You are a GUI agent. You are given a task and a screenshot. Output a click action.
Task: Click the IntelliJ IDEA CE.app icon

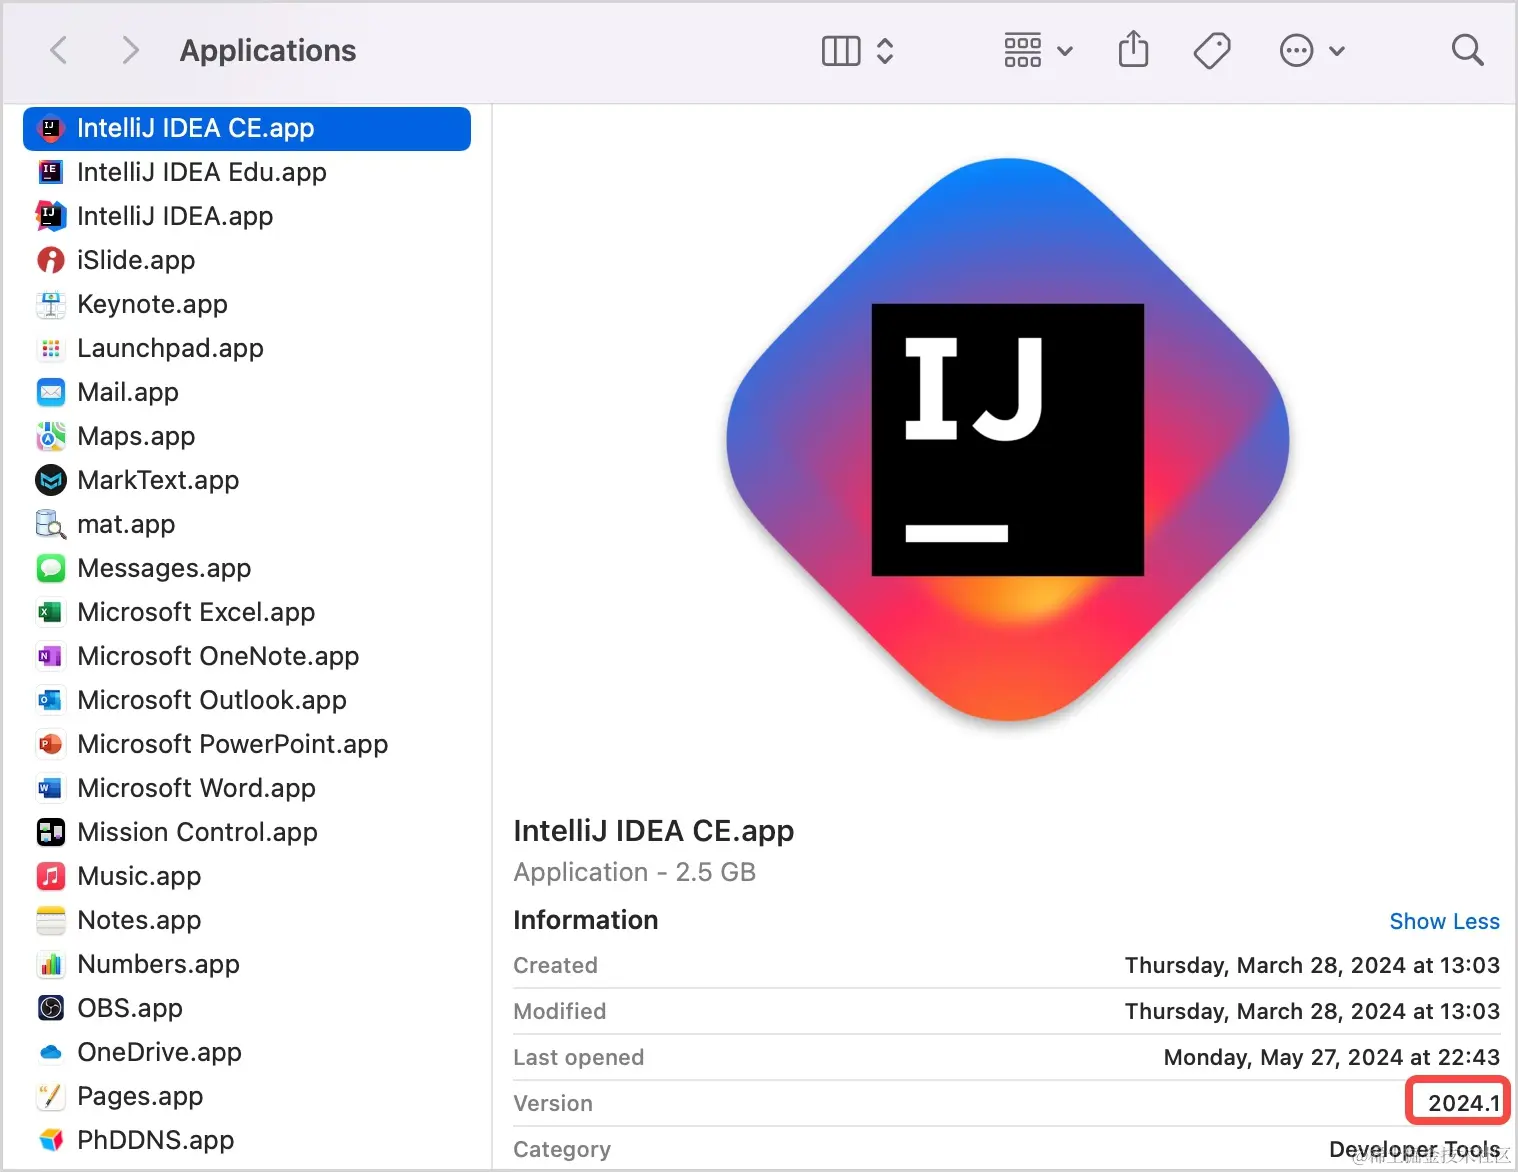pyautogui.click(x=51, y=128)
